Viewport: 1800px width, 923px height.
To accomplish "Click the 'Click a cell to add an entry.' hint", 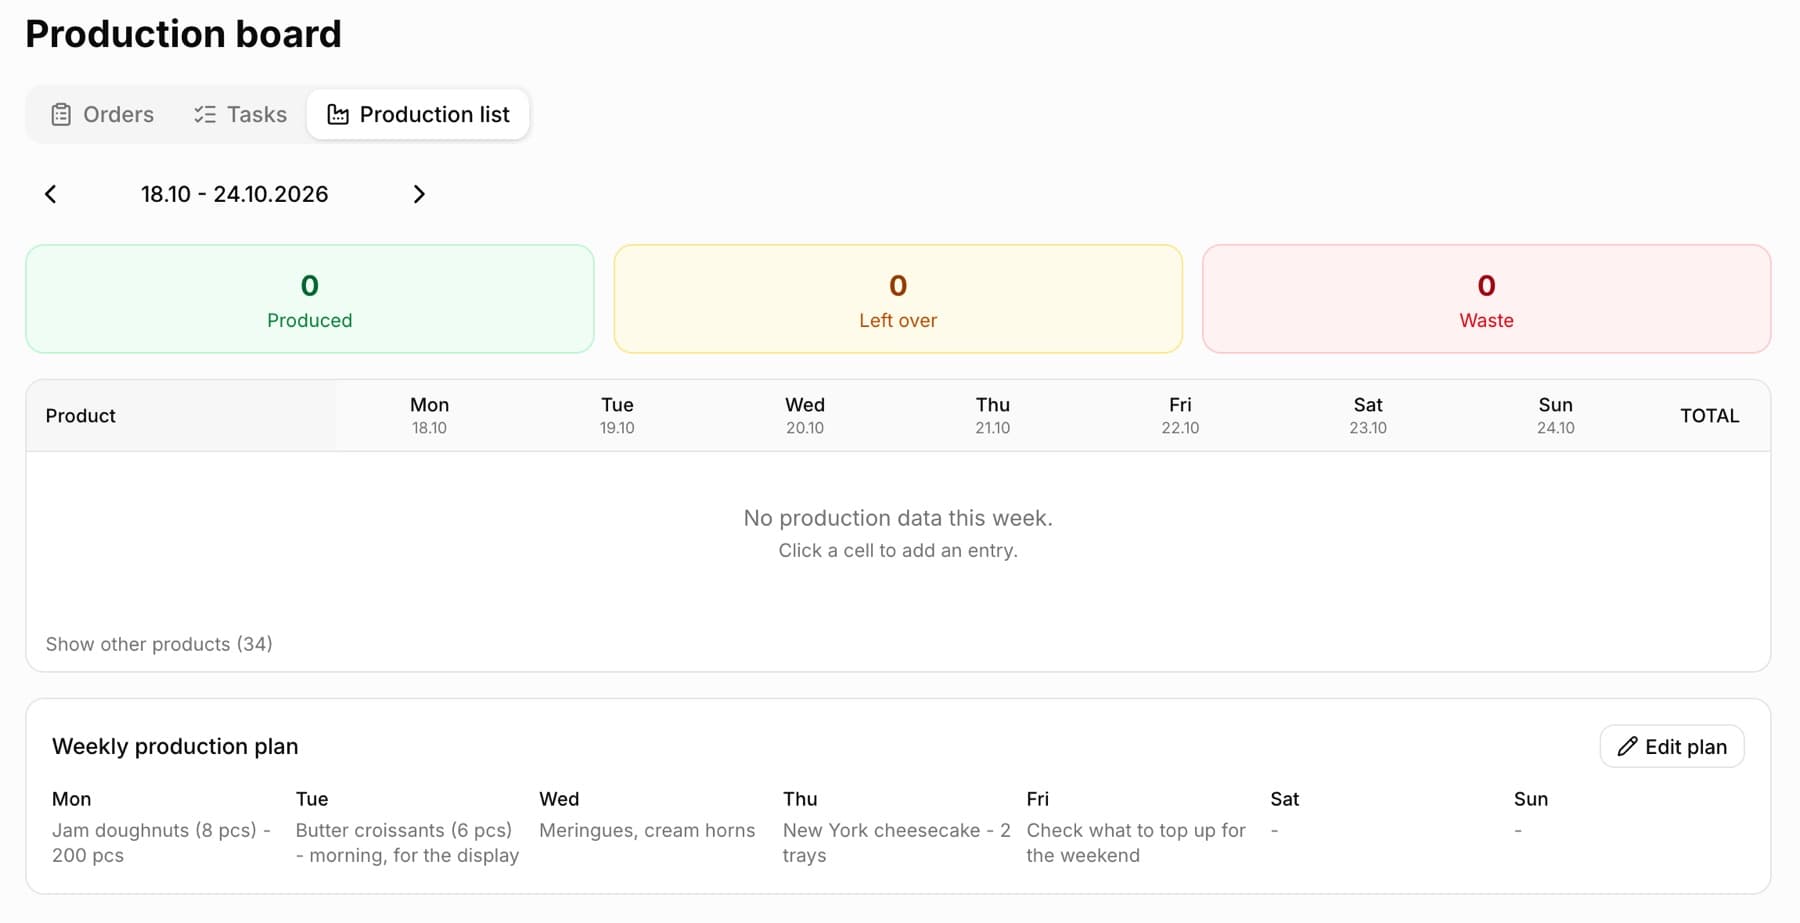I will (x=898, y=551).
